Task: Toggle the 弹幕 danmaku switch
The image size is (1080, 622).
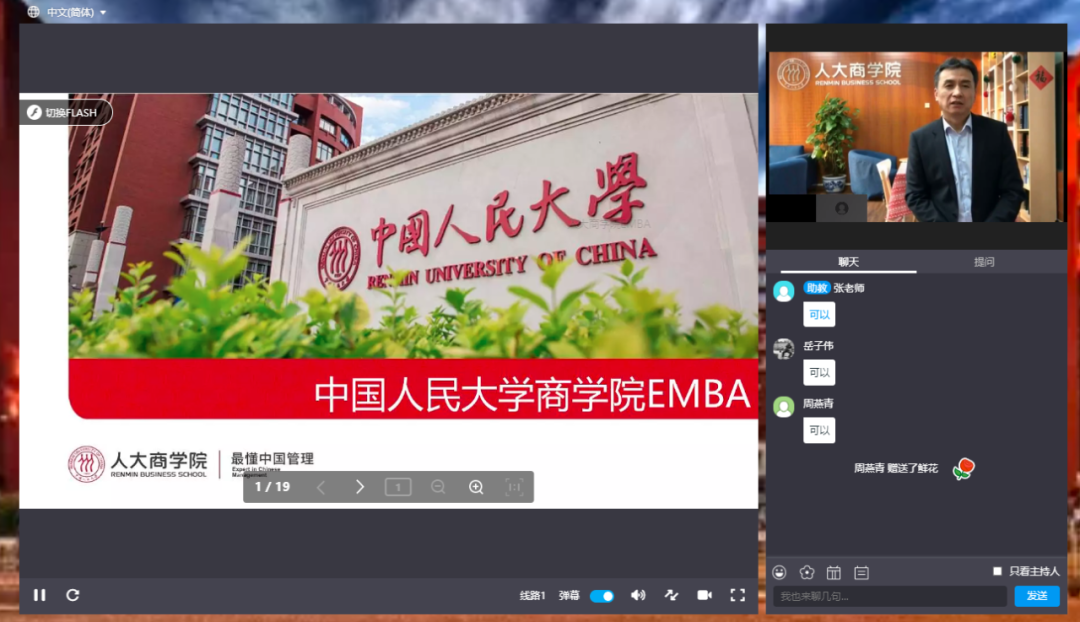Action: click(602, 596)
